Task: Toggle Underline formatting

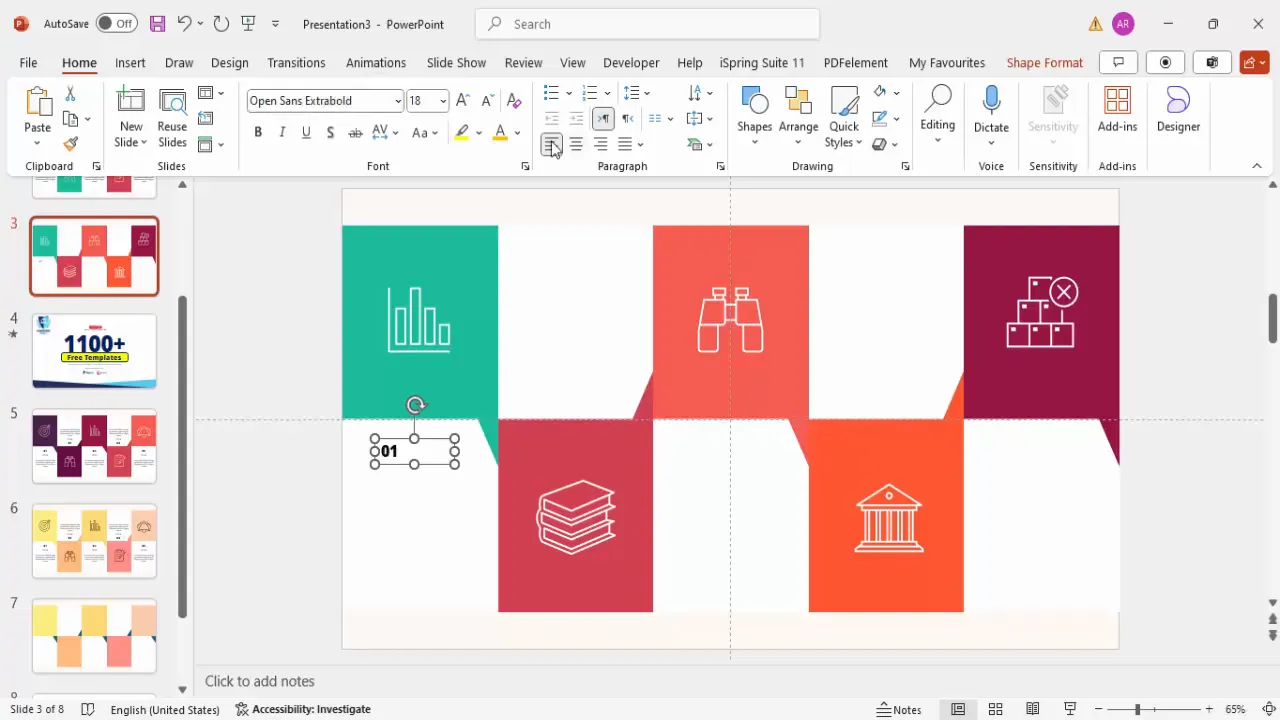Action: coord(306,132)
